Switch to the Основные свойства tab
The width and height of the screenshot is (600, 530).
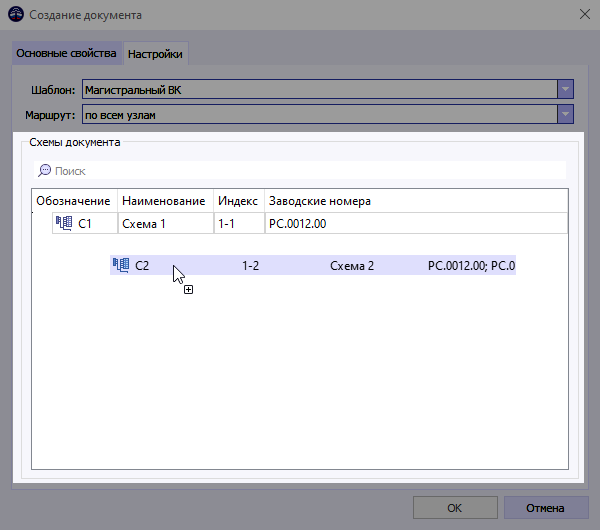66,53
